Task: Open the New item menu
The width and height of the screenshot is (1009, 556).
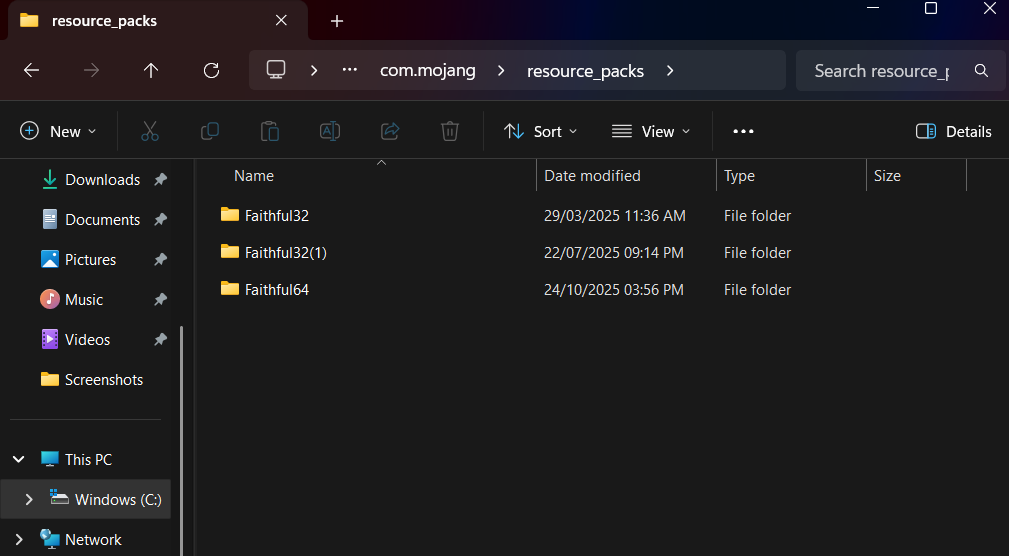Action: (x=59, y=131)
